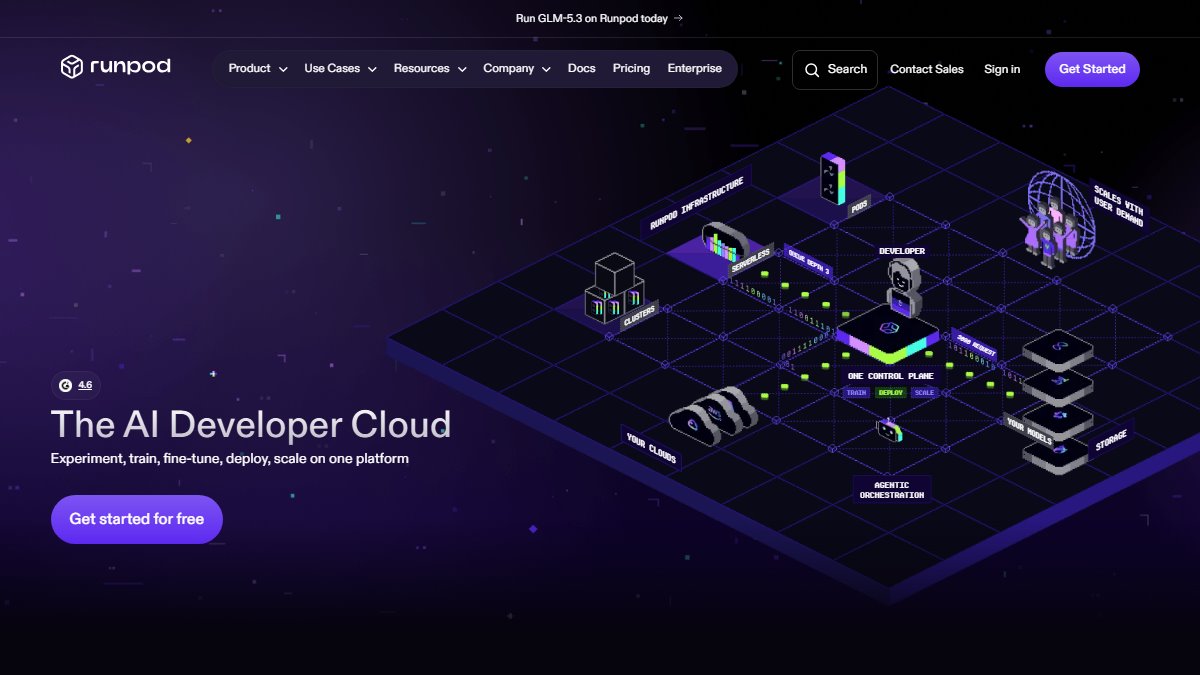Click the TRAIN tag under control plane
This screenshot has width=1200, height=675.
(x=857, y=393)
